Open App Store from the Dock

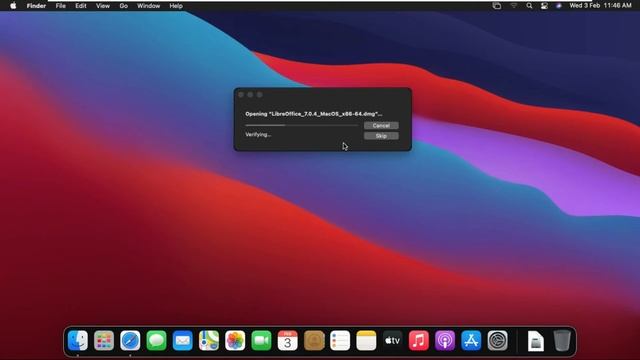coord(471,340)
